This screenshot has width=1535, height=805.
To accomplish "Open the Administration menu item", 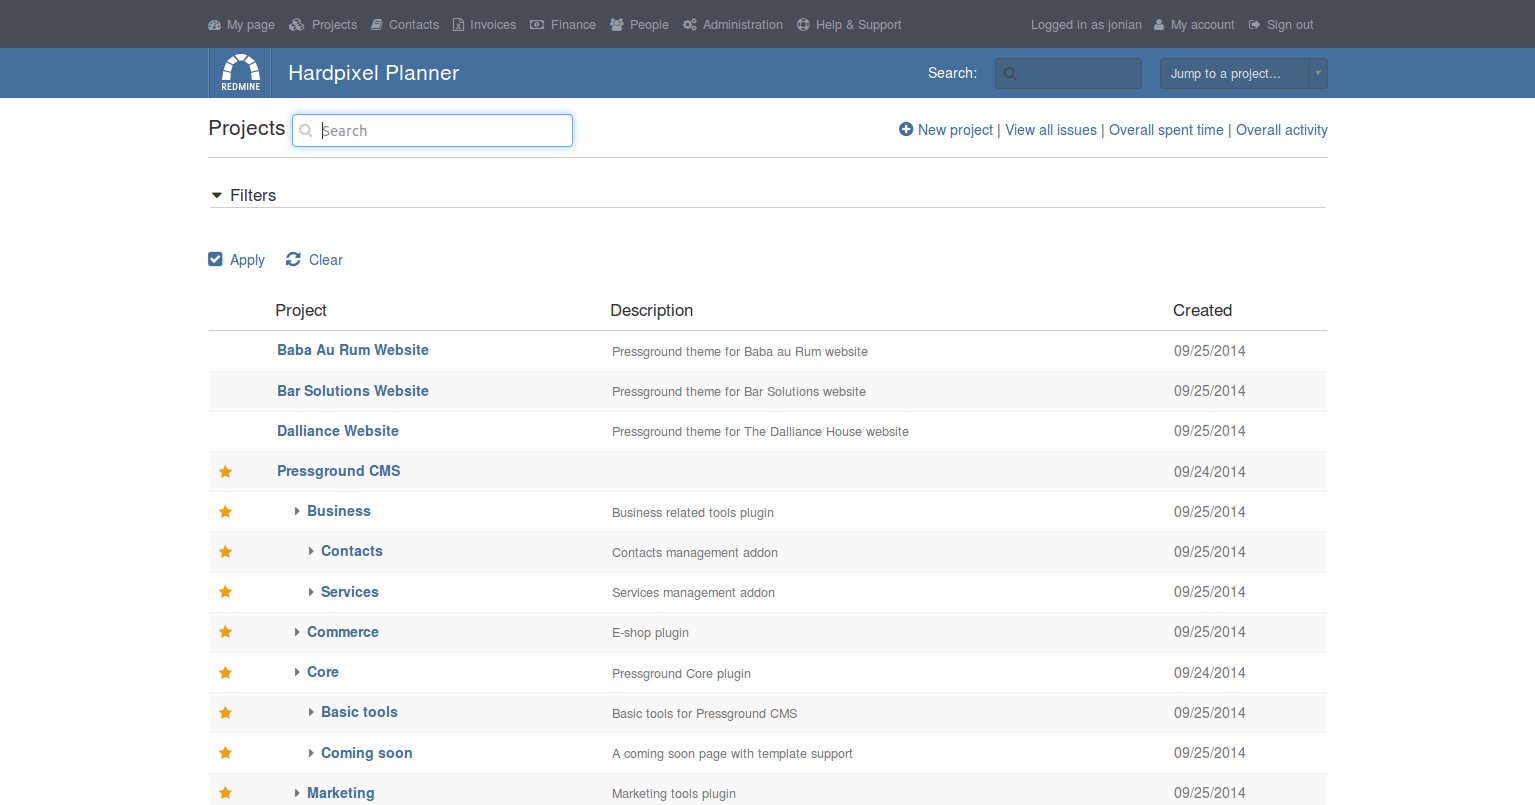I will tap(743, 25).
